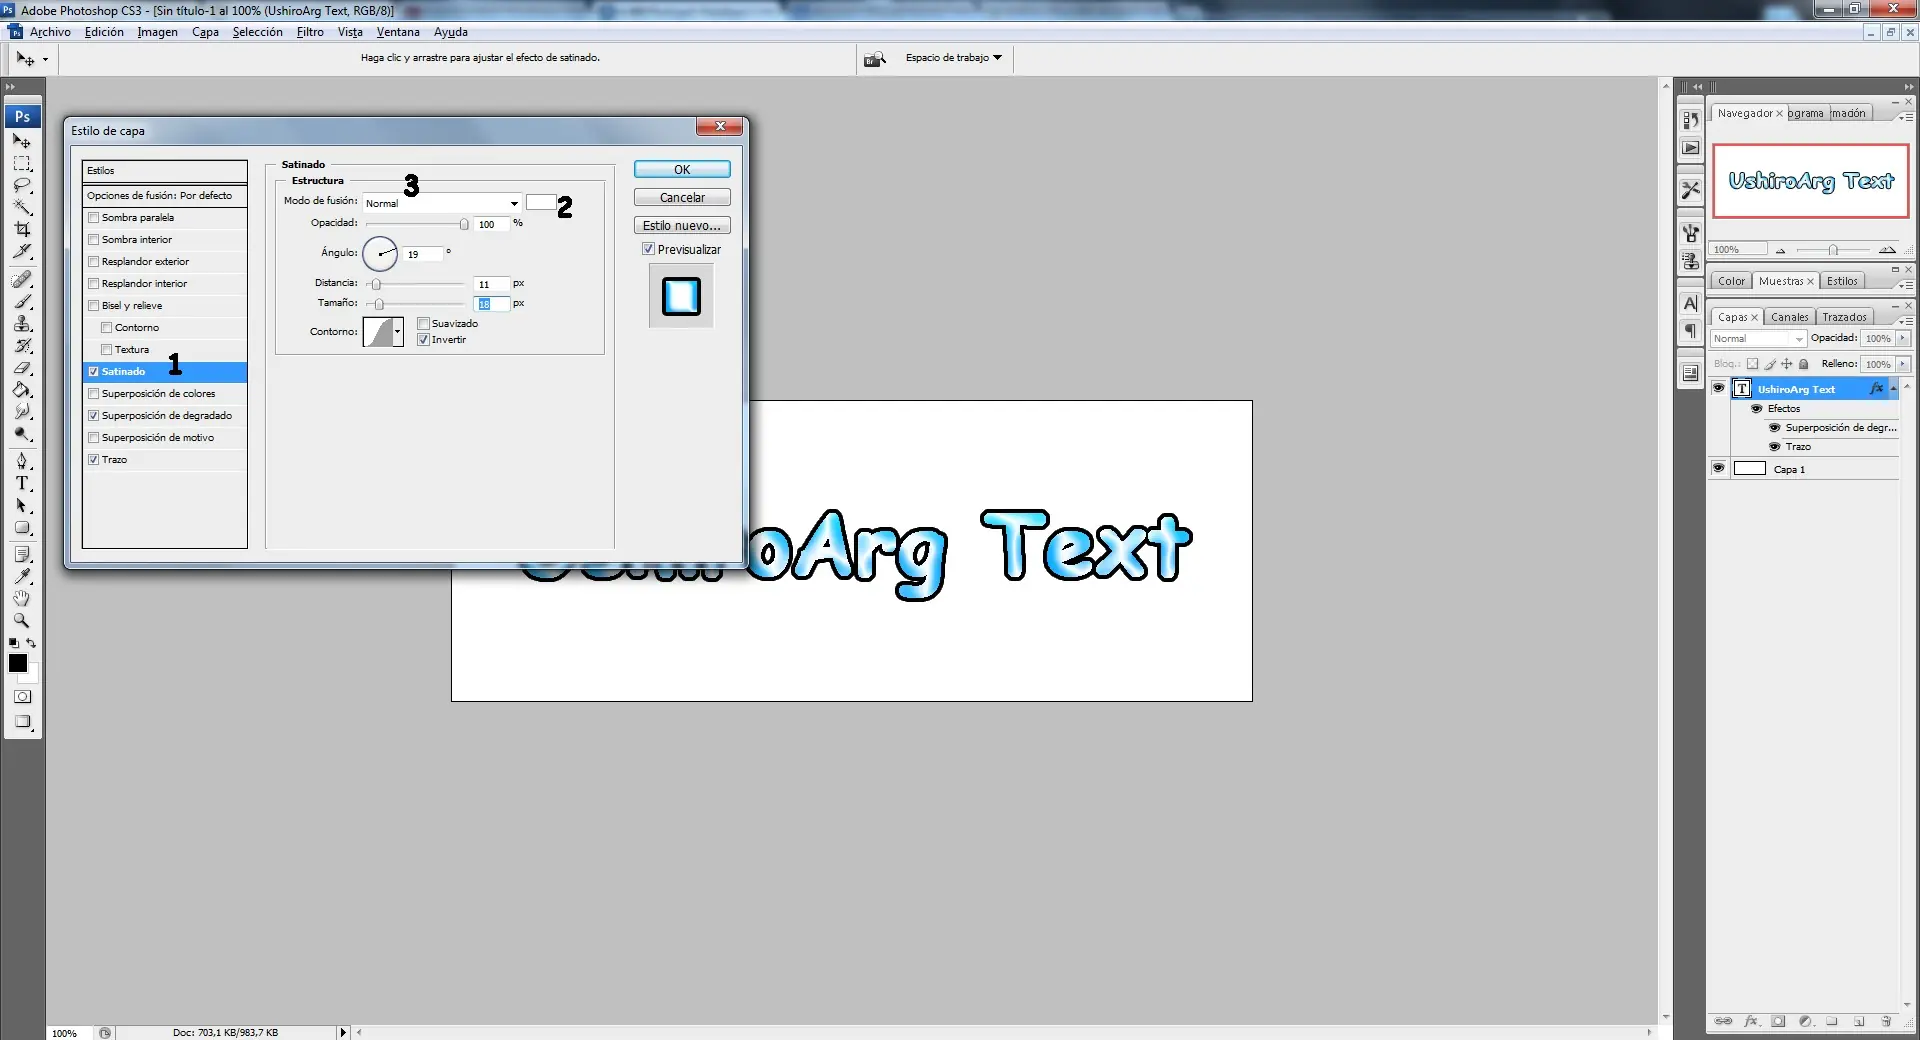Enable the Resplandor exterior checkbox
The width and height of the screenshot is (1920, 1040).
click(94, 261)
